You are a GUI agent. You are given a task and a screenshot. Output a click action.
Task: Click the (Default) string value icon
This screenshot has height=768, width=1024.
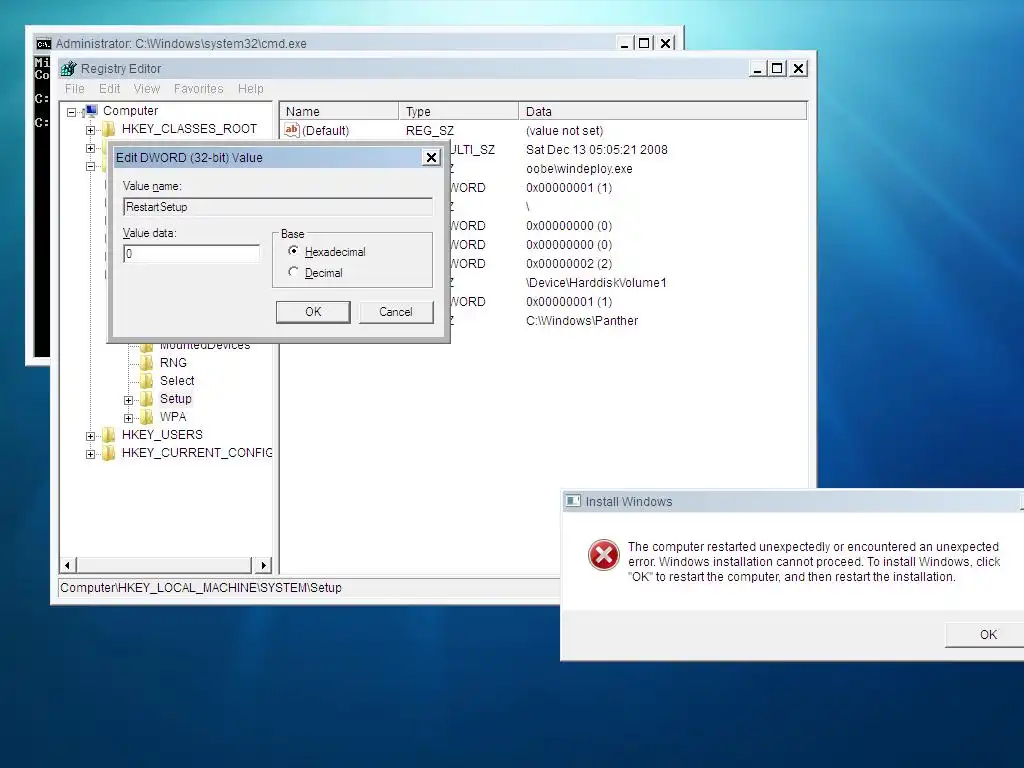coord(291,130)
